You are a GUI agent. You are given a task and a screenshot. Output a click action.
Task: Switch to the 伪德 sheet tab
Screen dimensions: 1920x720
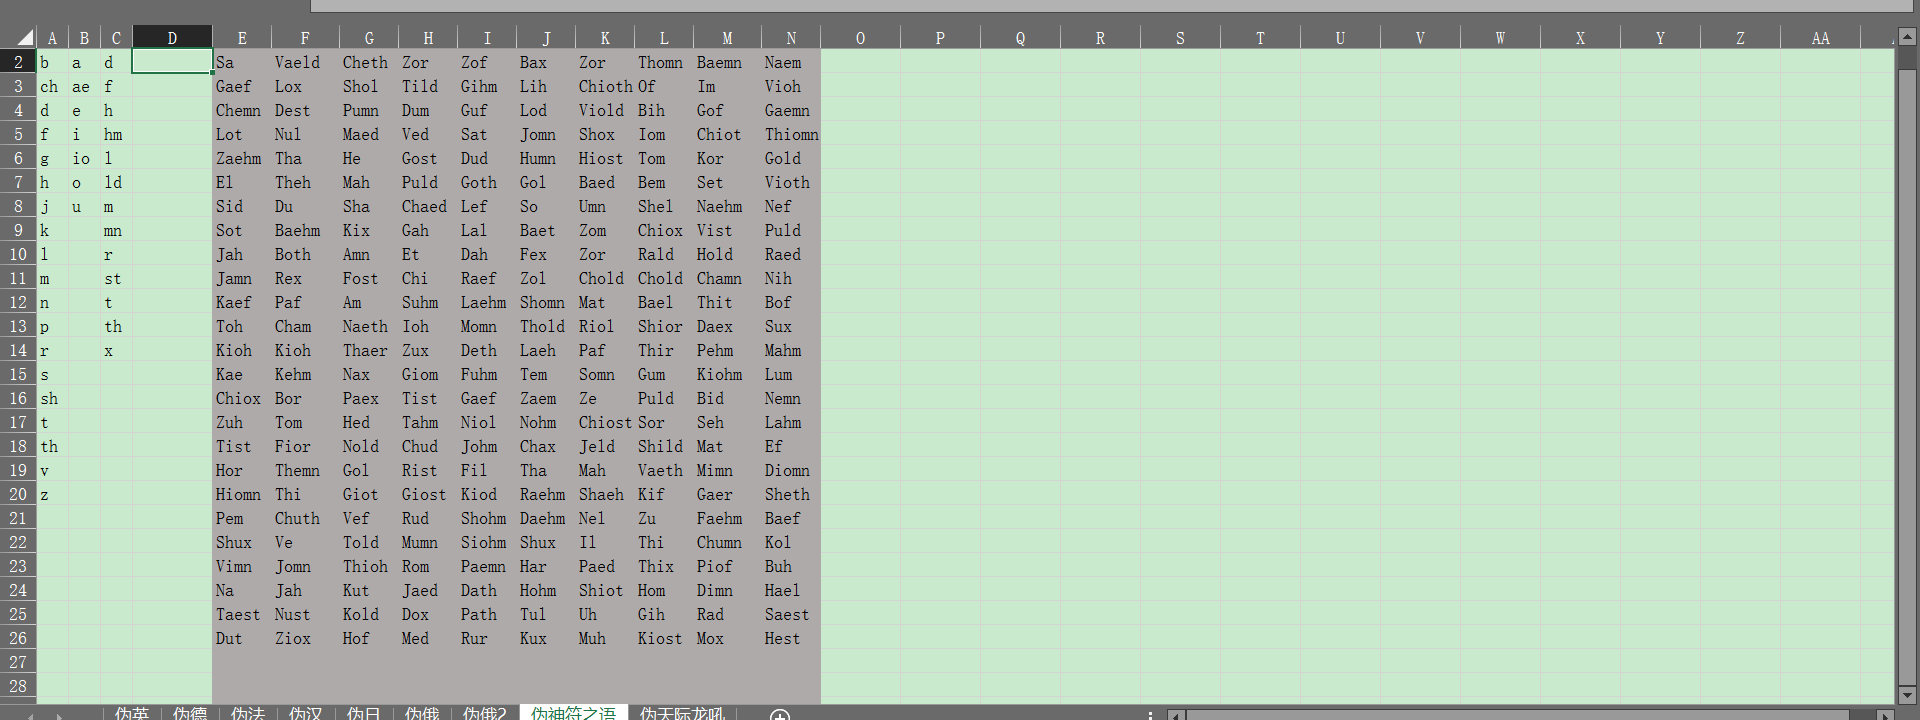point(190,713)
